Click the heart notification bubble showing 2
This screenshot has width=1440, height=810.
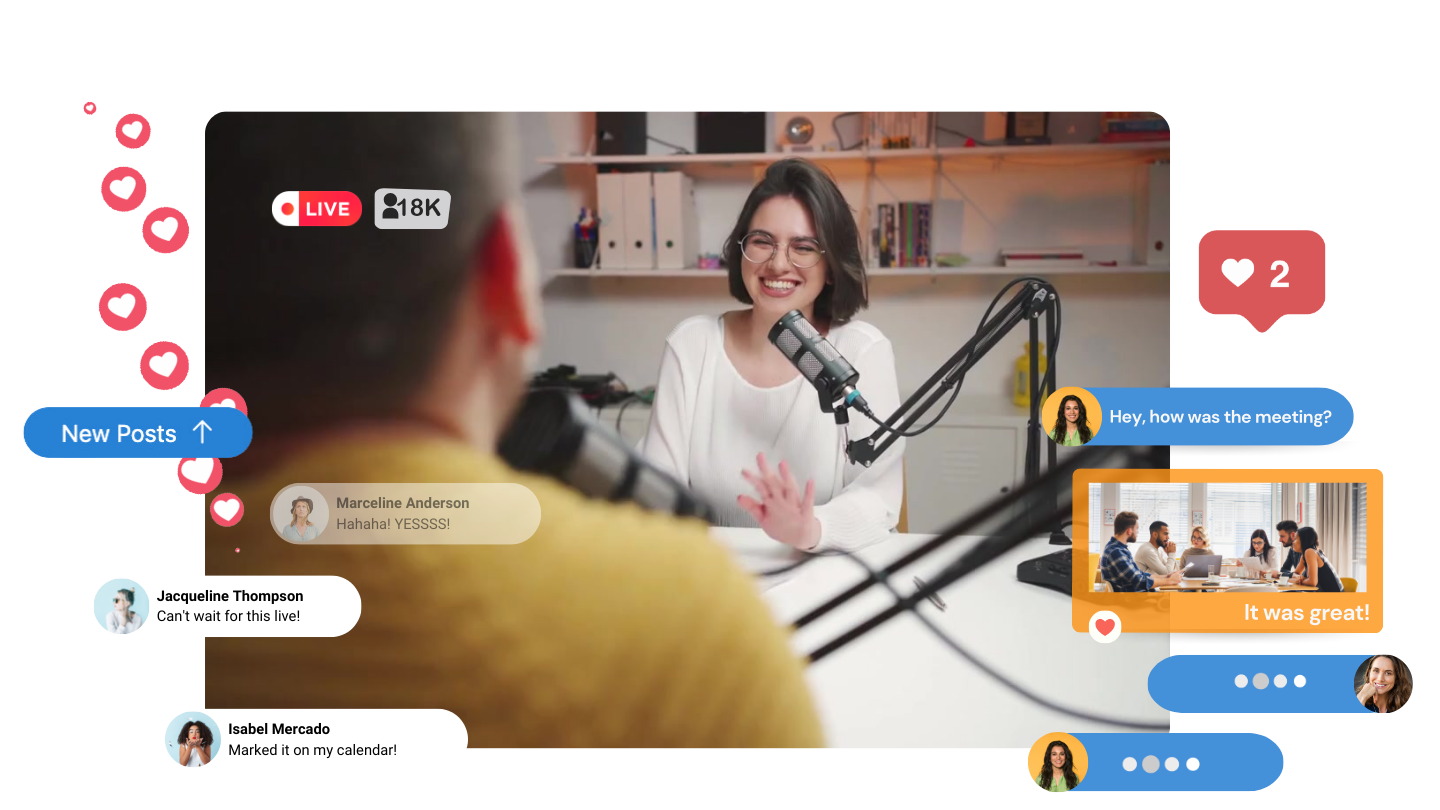(x=1261, y=274)
